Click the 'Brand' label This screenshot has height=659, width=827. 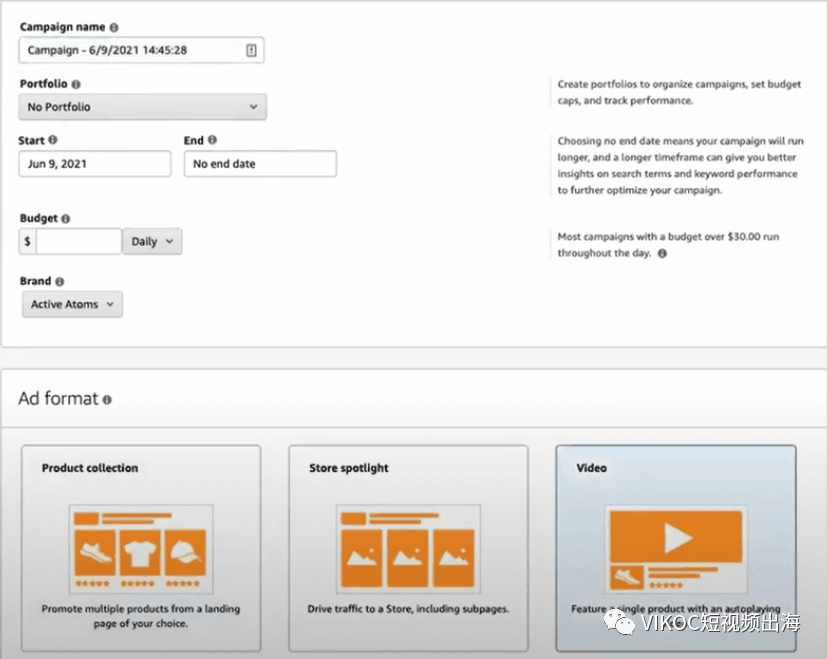(35, 281)
